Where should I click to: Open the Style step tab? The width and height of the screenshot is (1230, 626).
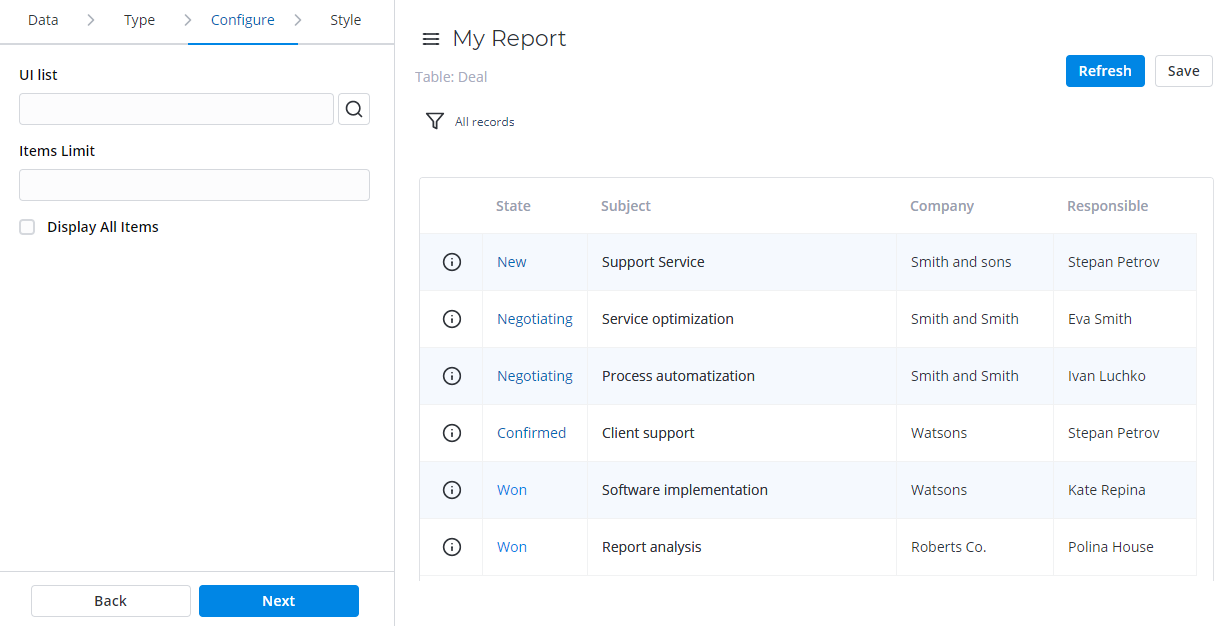pos(345,20)
